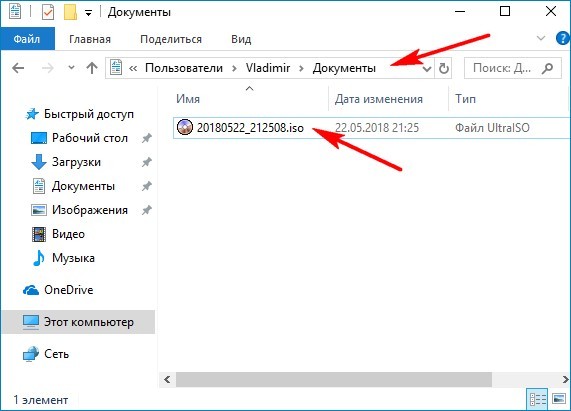Open Сеть in navigation pane

click(x=56, y=354)
